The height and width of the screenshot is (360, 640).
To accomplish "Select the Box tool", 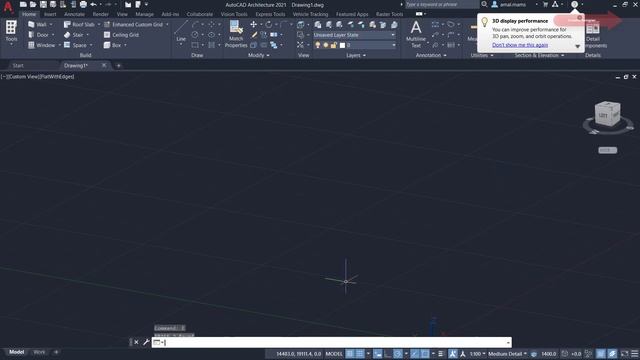I will [x=112, y=45].
